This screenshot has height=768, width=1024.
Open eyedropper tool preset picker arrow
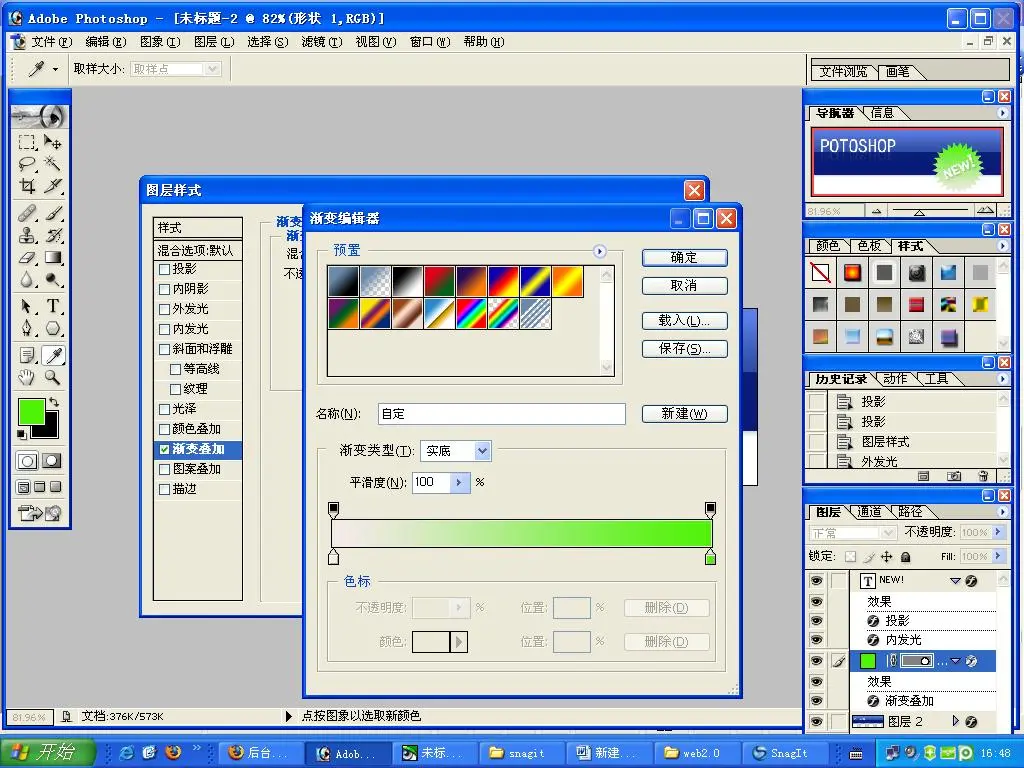(x=56, y=69)
